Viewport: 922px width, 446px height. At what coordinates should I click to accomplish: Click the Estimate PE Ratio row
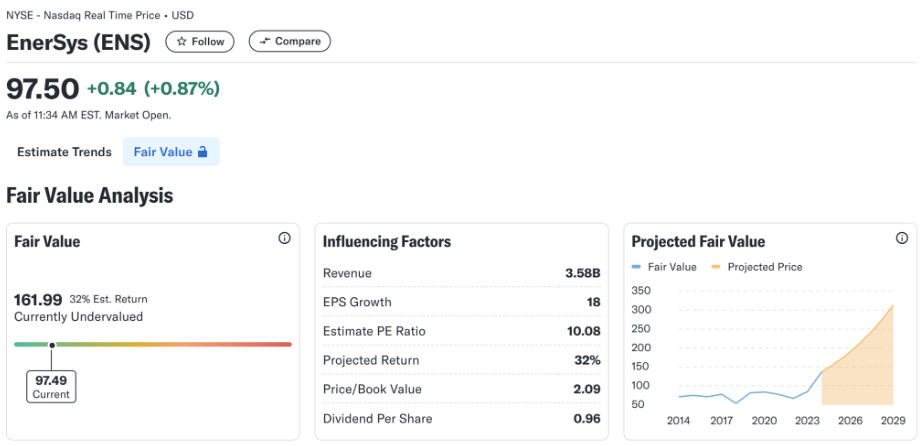tap(462, 331)
